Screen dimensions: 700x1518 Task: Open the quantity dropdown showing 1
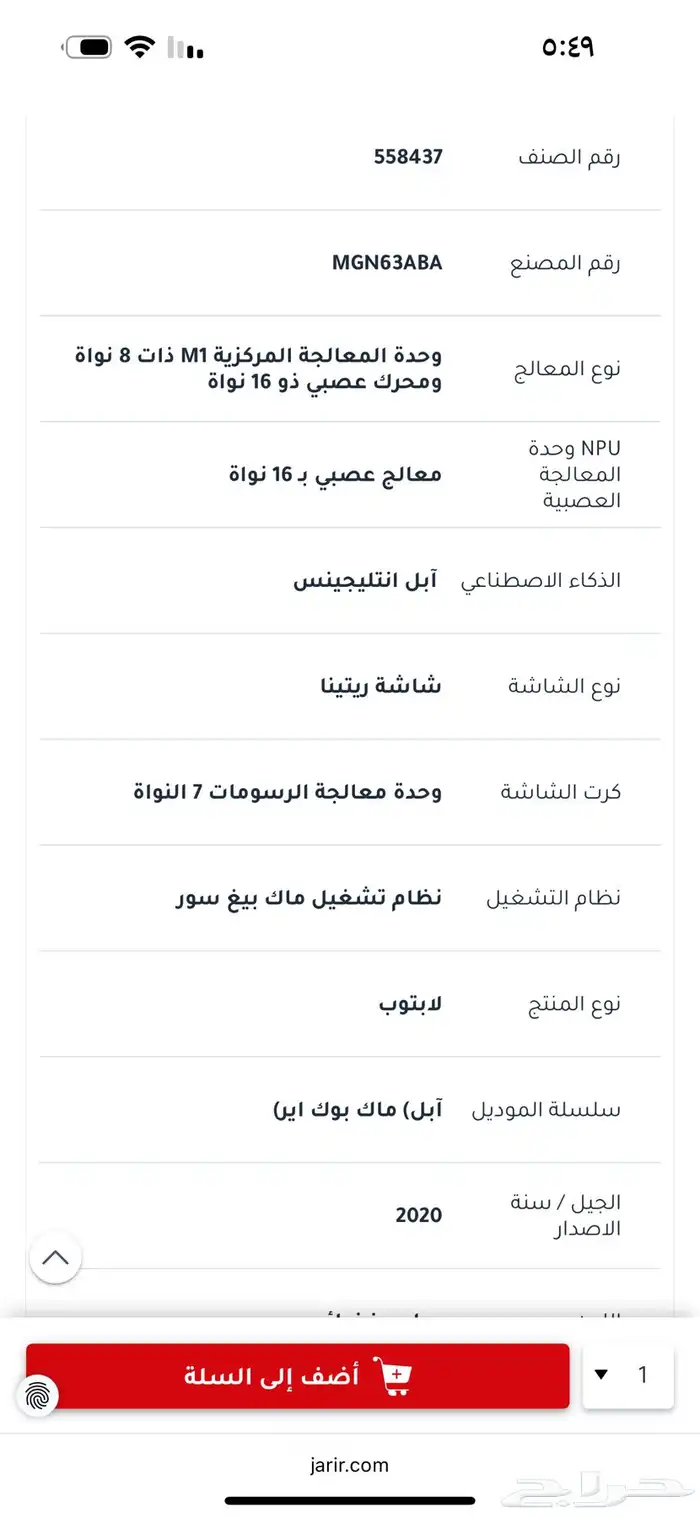[x=628, y=1375]
